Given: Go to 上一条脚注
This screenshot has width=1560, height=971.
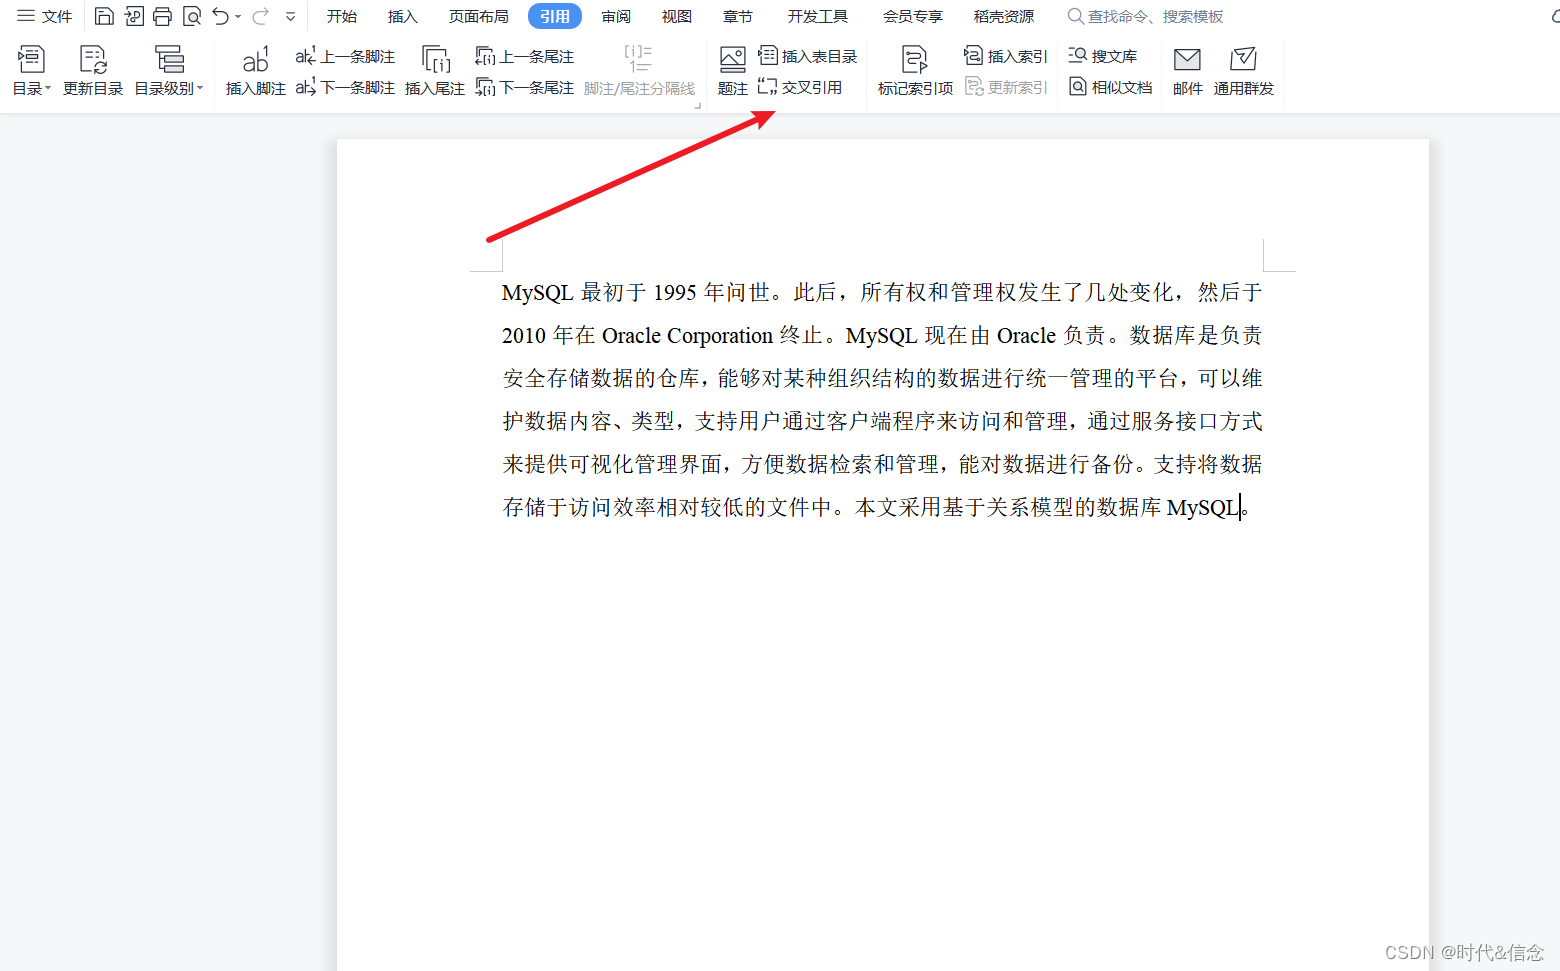Looking at the screenshot, I should [345, 56].
